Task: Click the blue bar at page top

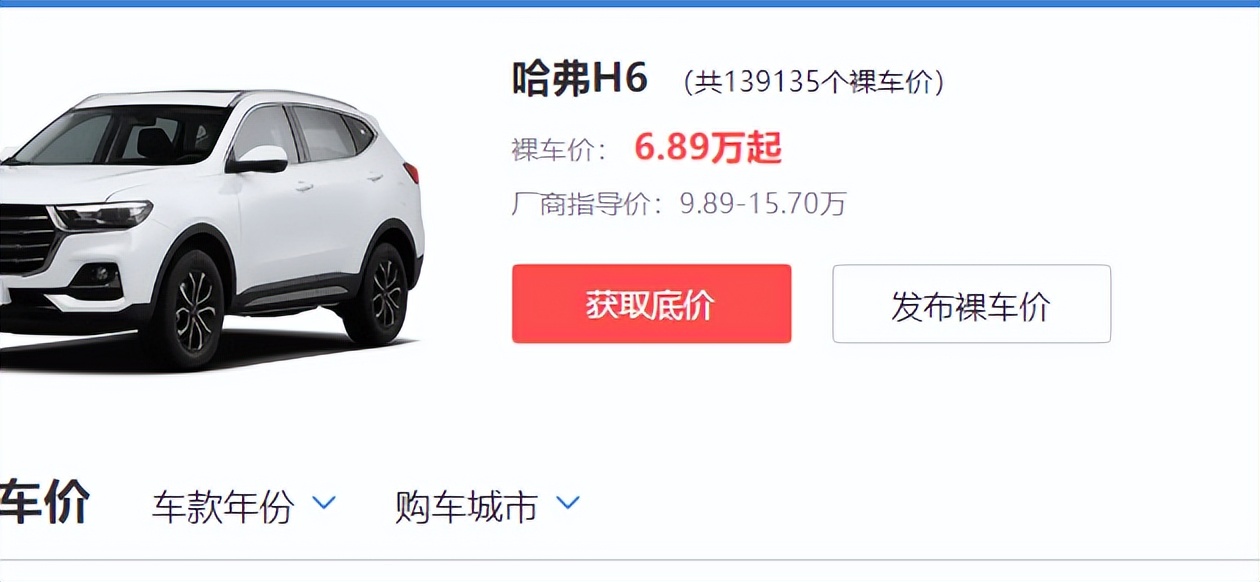Action: 630,3
